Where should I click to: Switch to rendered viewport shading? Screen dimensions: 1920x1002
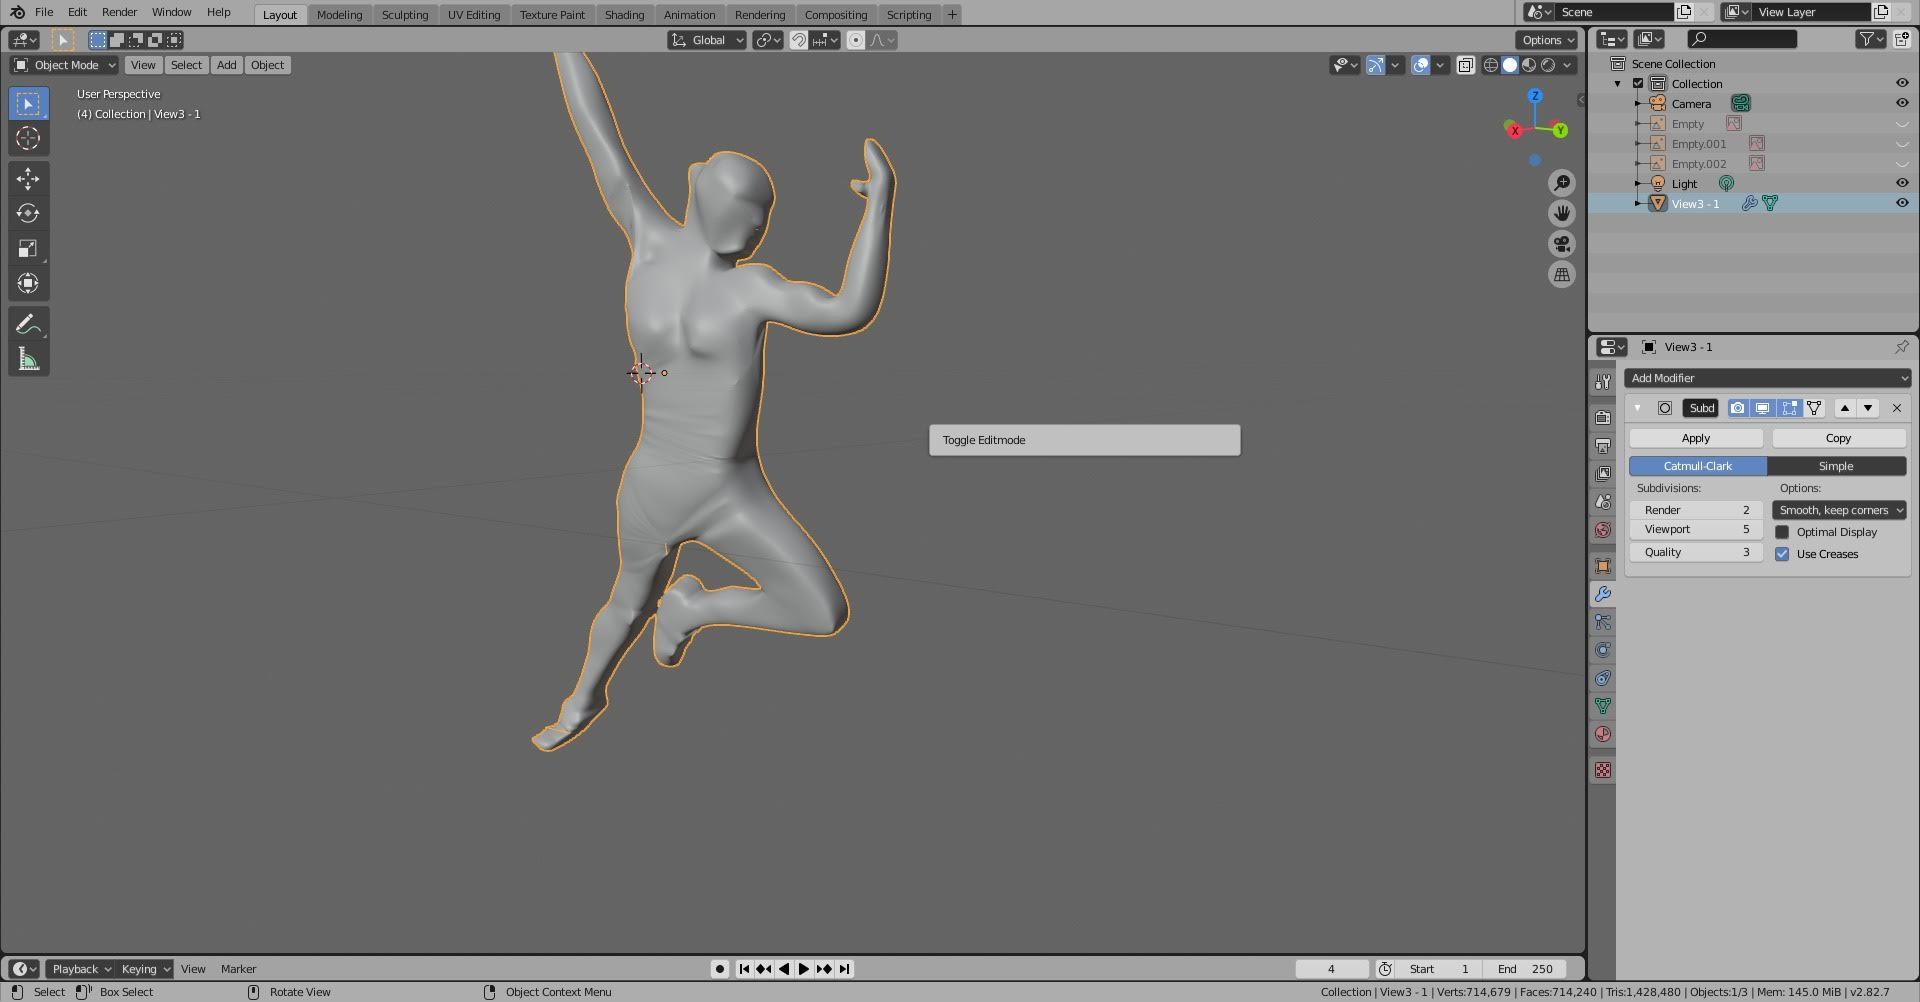tap(1548, 65)
